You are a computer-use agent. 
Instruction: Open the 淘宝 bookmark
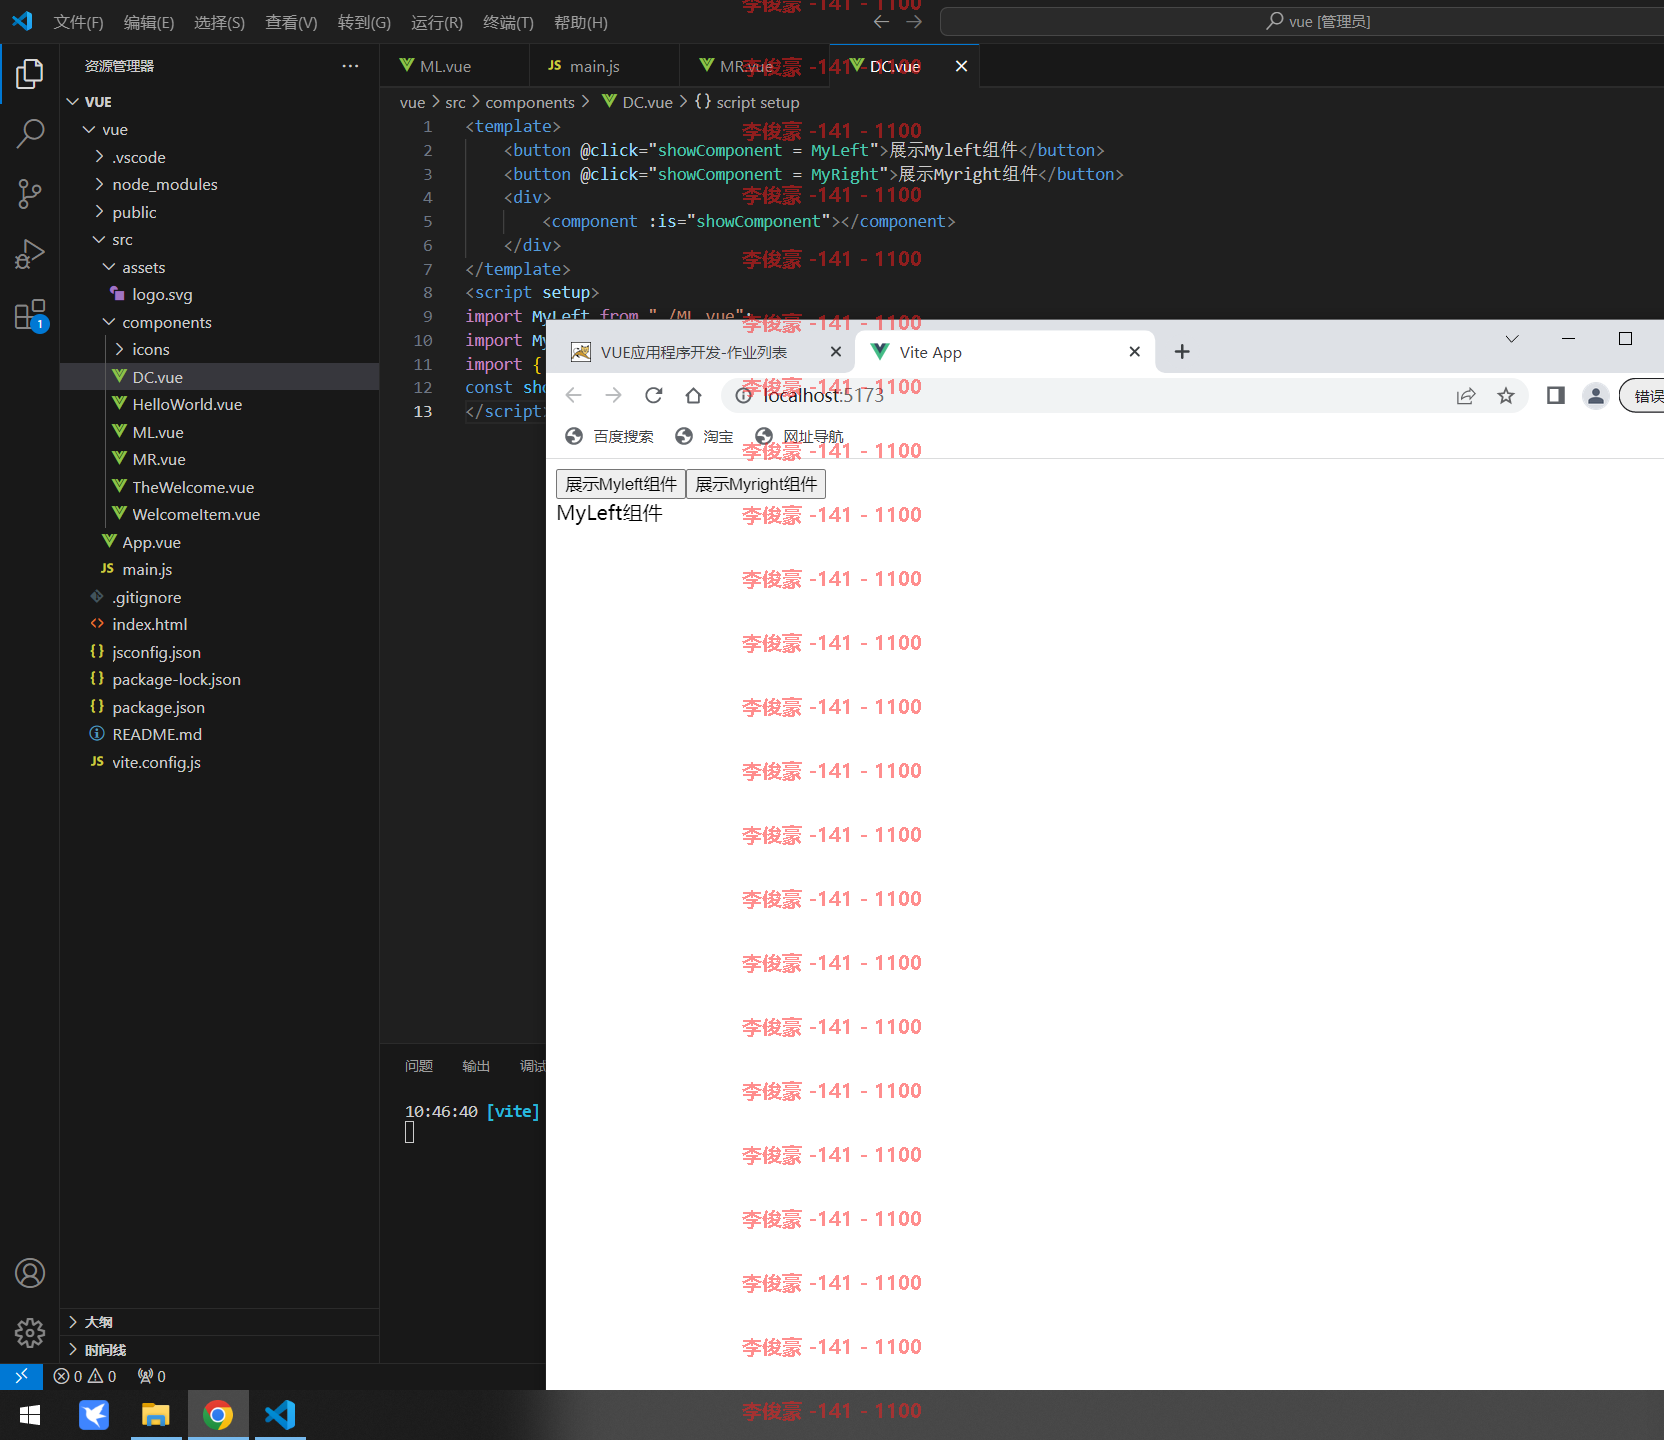pyautogui.click(x=704, y=437)
